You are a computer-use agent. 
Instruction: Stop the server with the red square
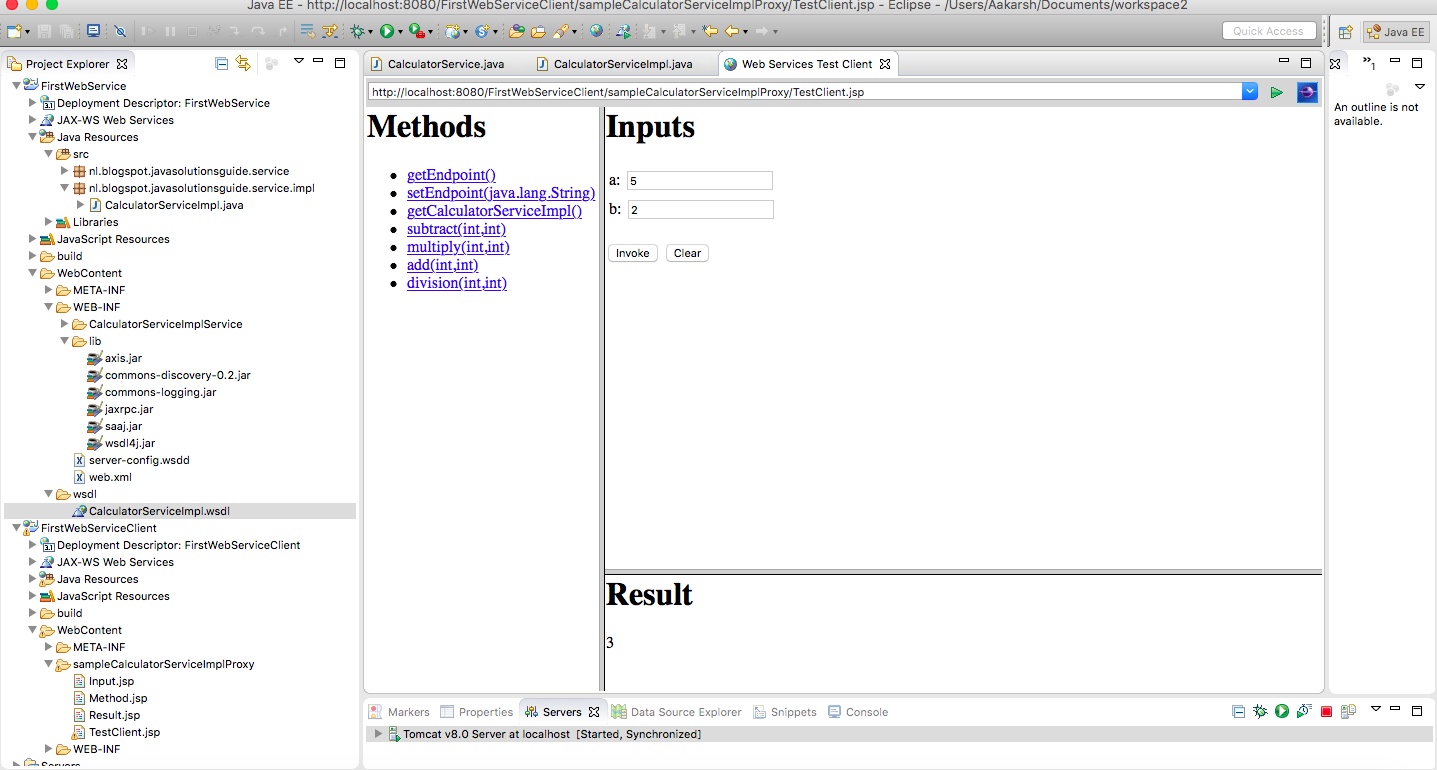(1326, 712)
